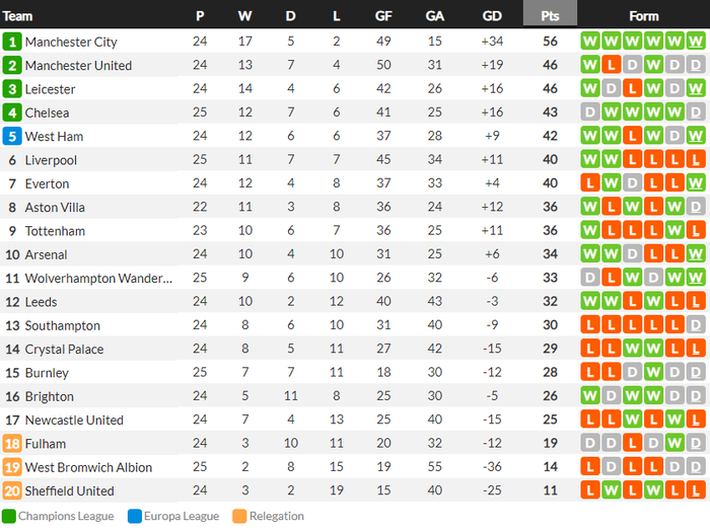Click Manchester City's latest underlined W form icon
The image size is (710, 531).
coord(696,42)
